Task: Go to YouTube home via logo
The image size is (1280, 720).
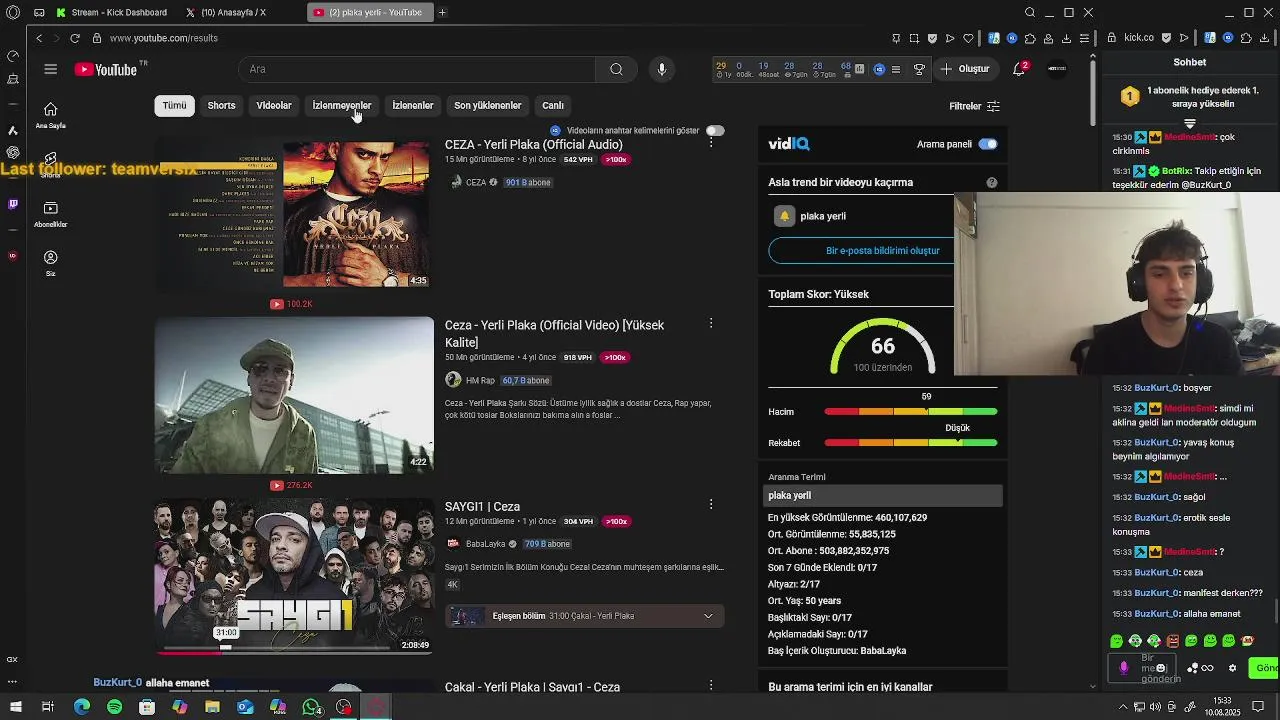Action: point(106,69)
